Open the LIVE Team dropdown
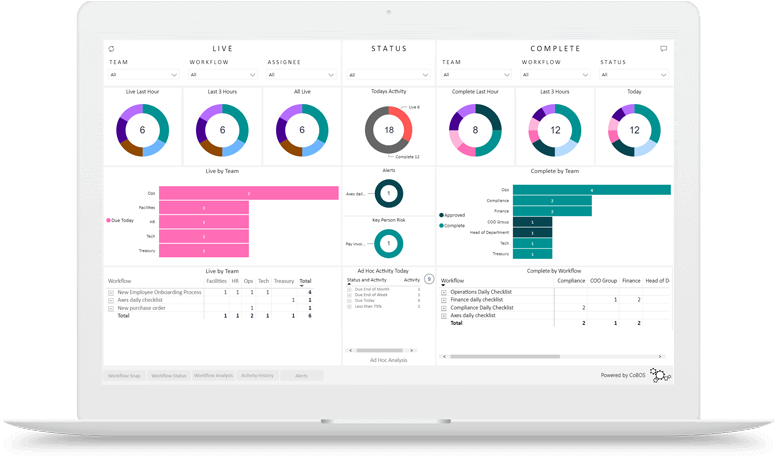The height and width of the screenshot is (458, 778). point(143,74)
